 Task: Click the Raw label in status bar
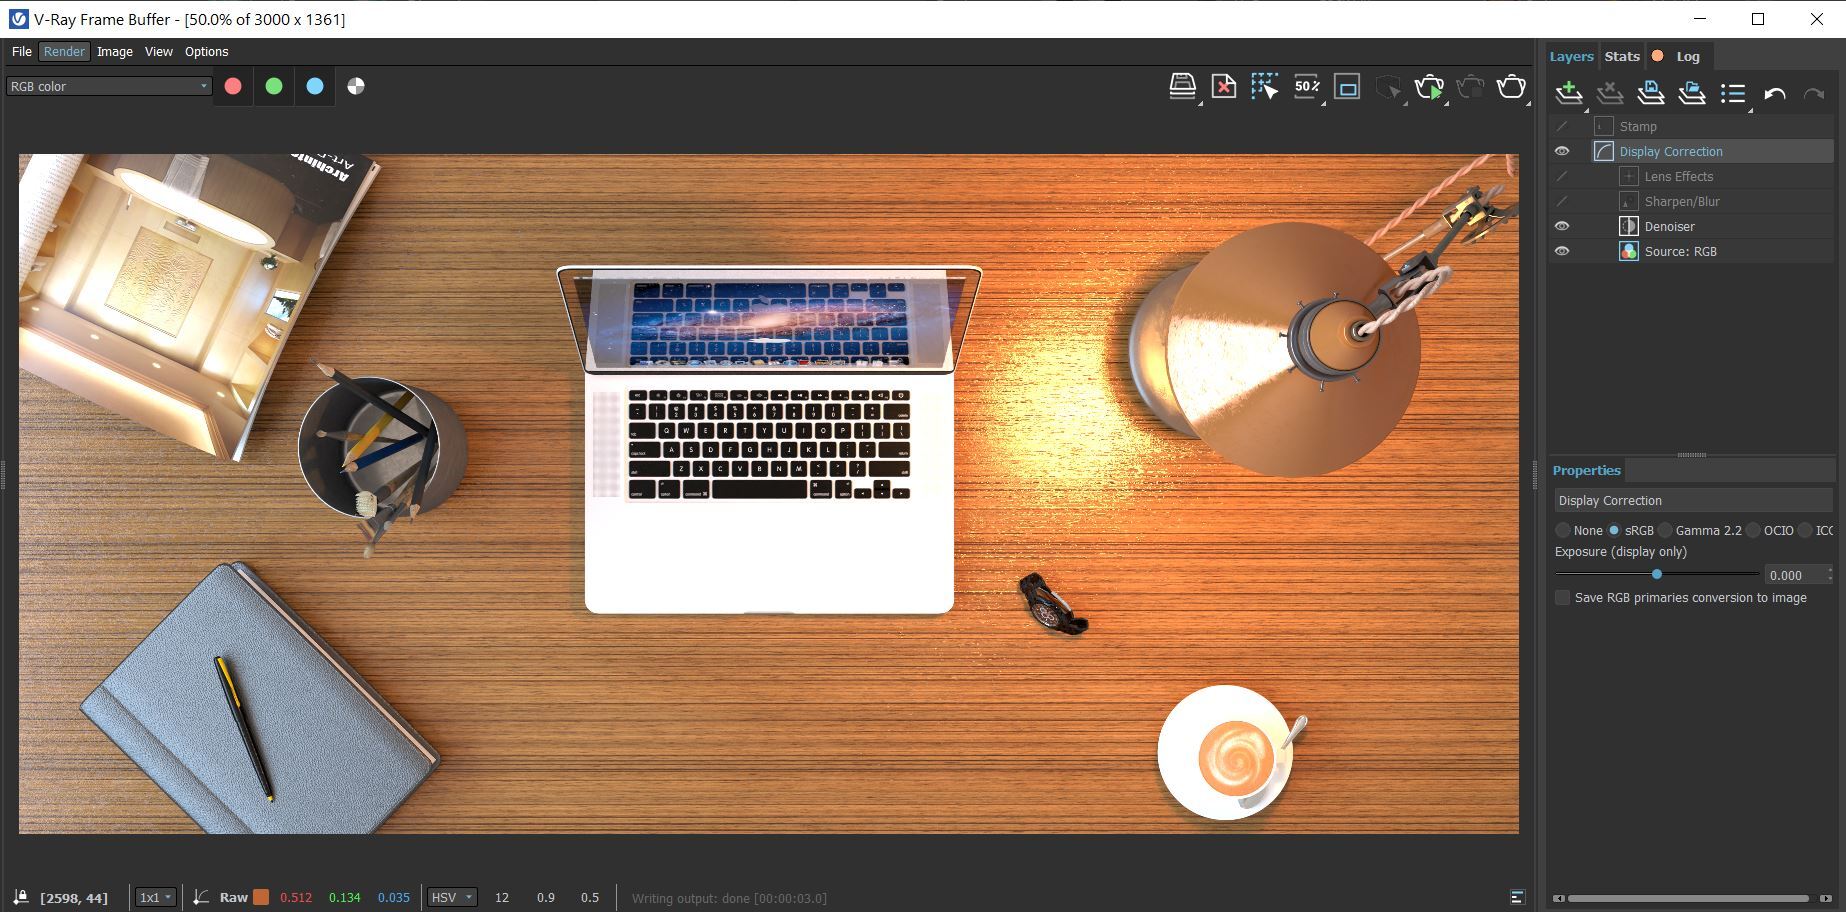233,897
